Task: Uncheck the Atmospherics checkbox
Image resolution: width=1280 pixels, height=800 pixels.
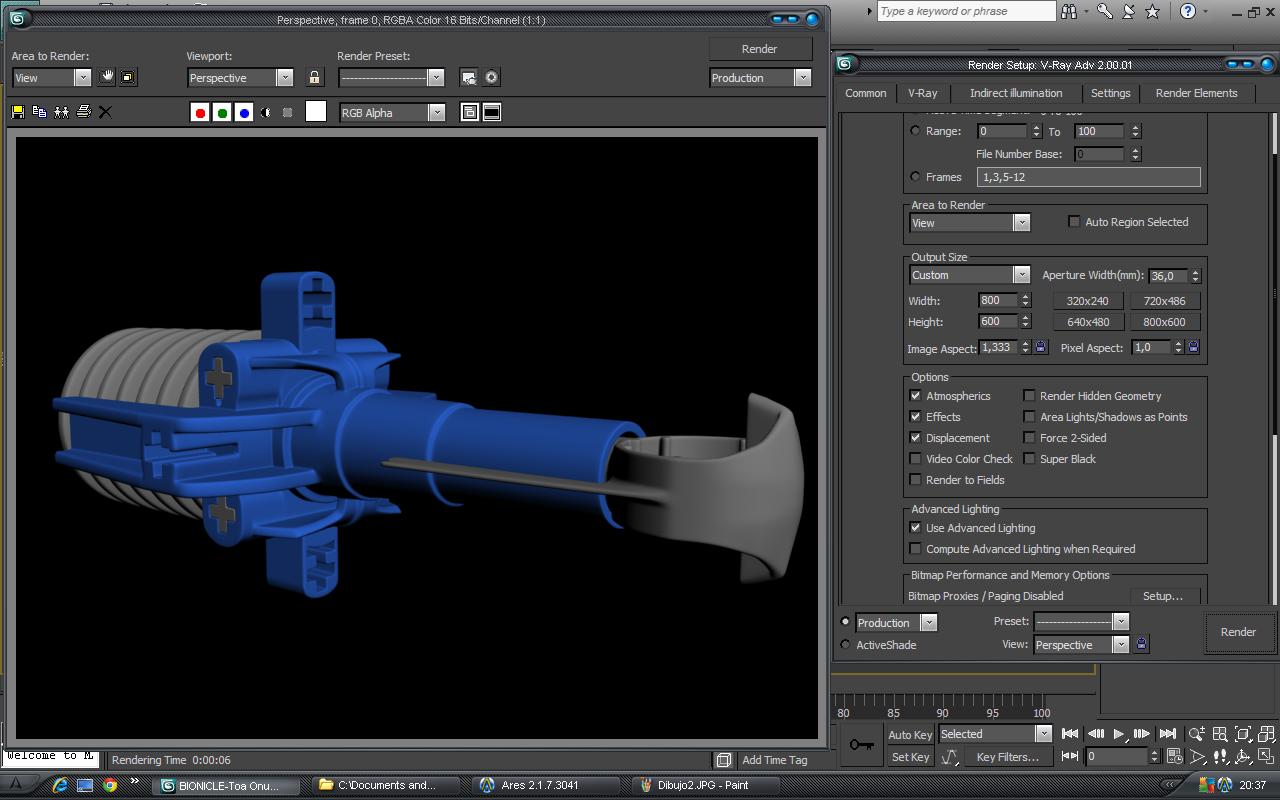Action: (x=915, y=396)
